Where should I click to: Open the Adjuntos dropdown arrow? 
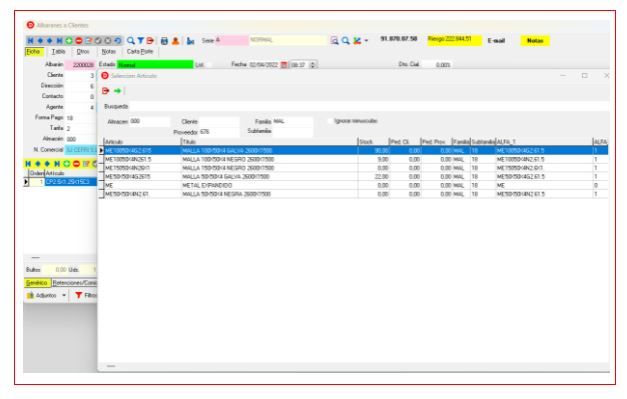click(64, 295)
